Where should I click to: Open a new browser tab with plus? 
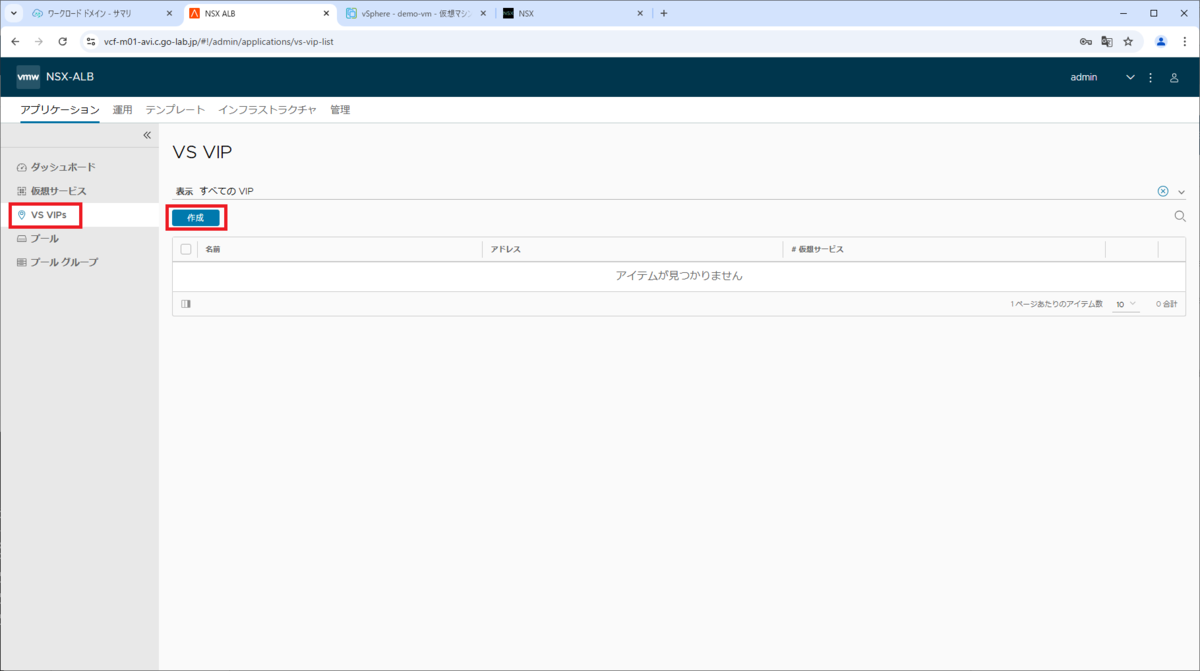click(664, 14)
